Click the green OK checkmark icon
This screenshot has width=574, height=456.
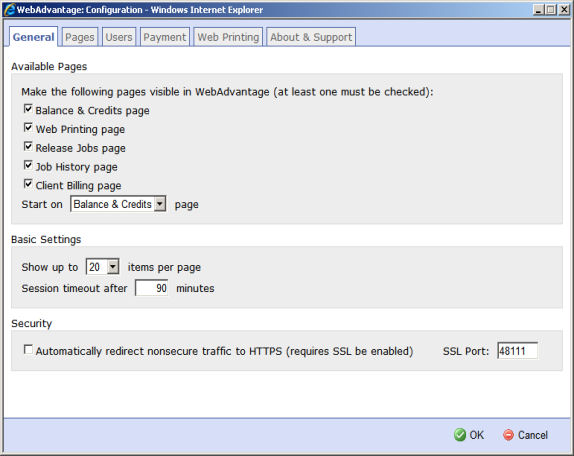pos(460,435)
